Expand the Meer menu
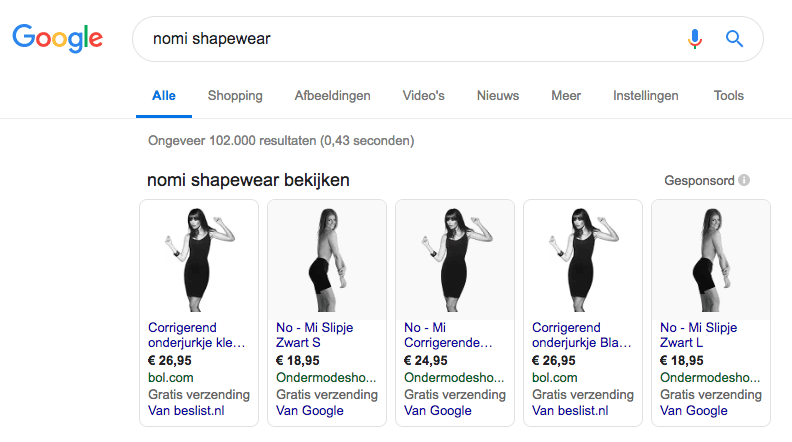Image resolution: width=792 pixels, height=442 pixels. [566, 96]
